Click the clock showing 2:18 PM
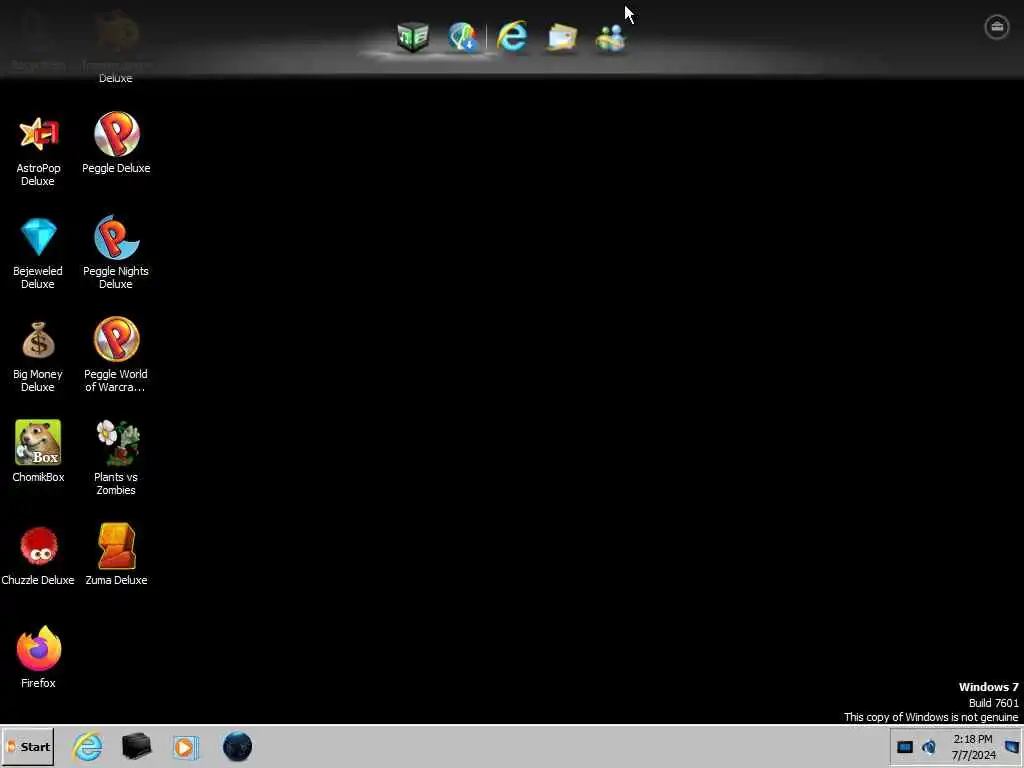Image resolution: width=1024 pixels, height=768 pixels. pyautogui.click(x=973, y=747)
